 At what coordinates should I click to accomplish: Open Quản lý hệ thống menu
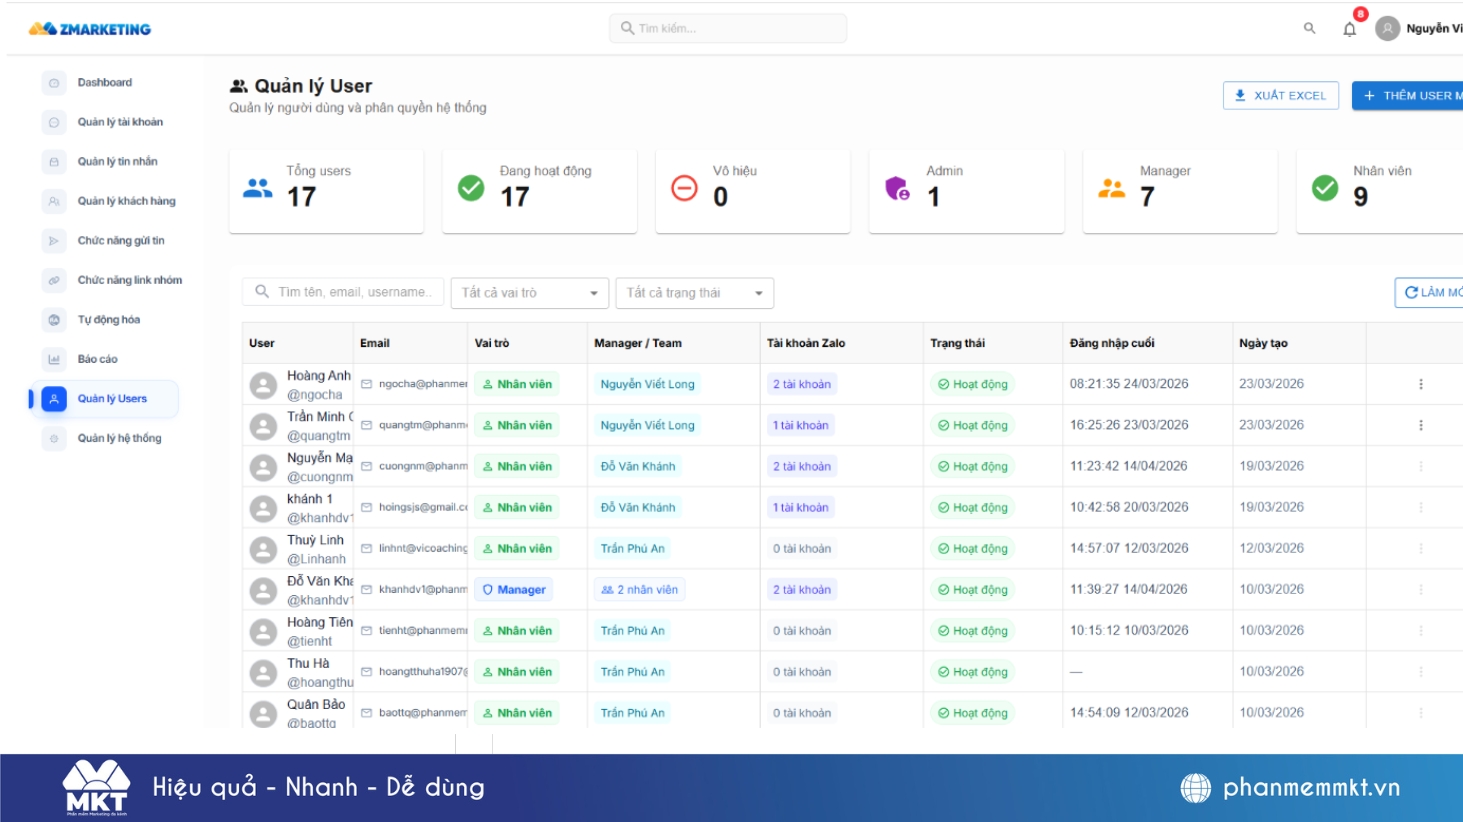[x=119, y=438]
